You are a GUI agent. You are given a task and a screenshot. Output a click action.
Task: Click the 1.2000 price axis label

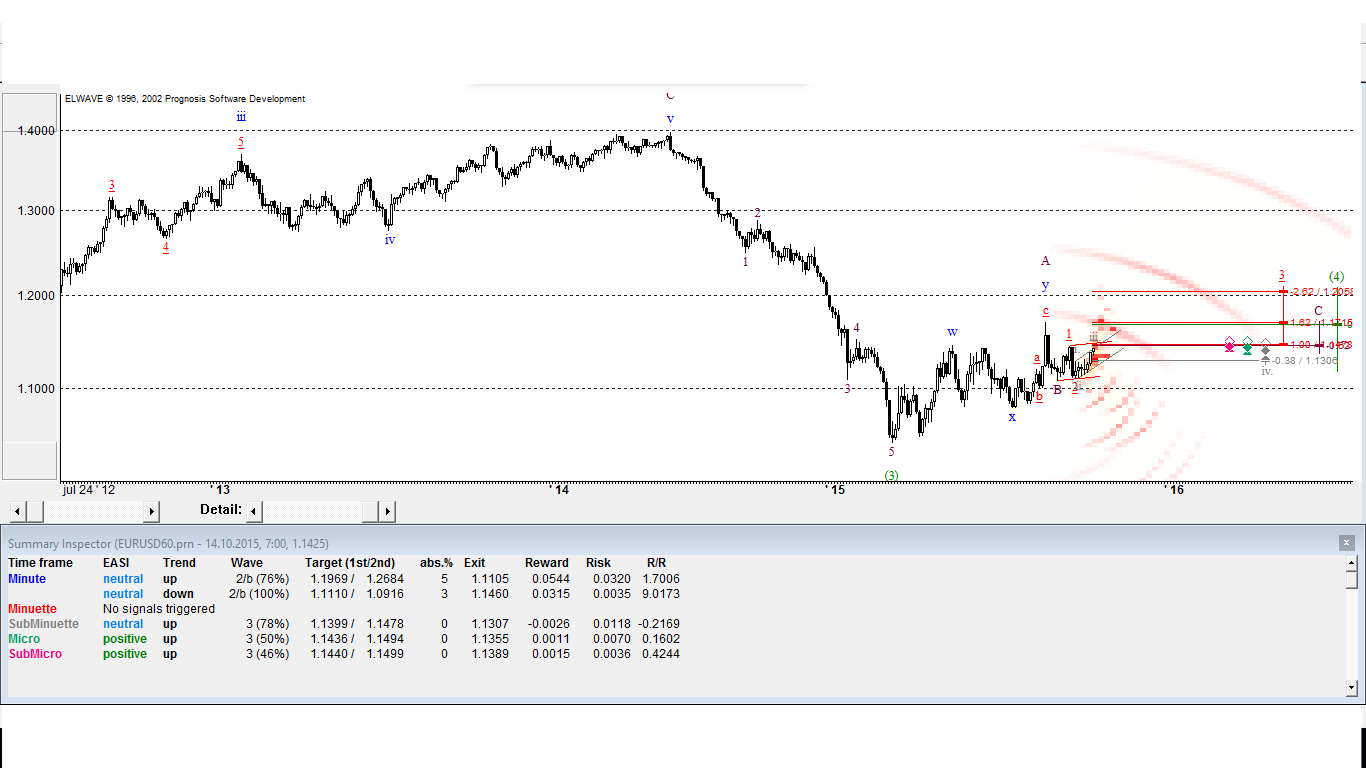coord(37,296)
